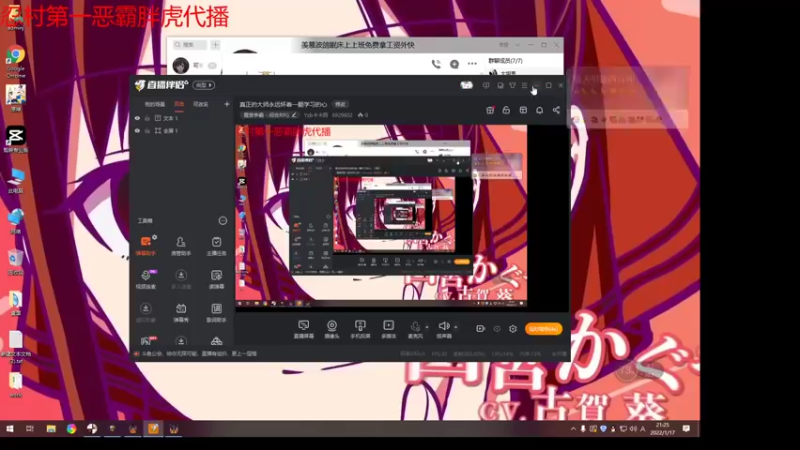Click the announcement text in the status bar

(199, 354)
